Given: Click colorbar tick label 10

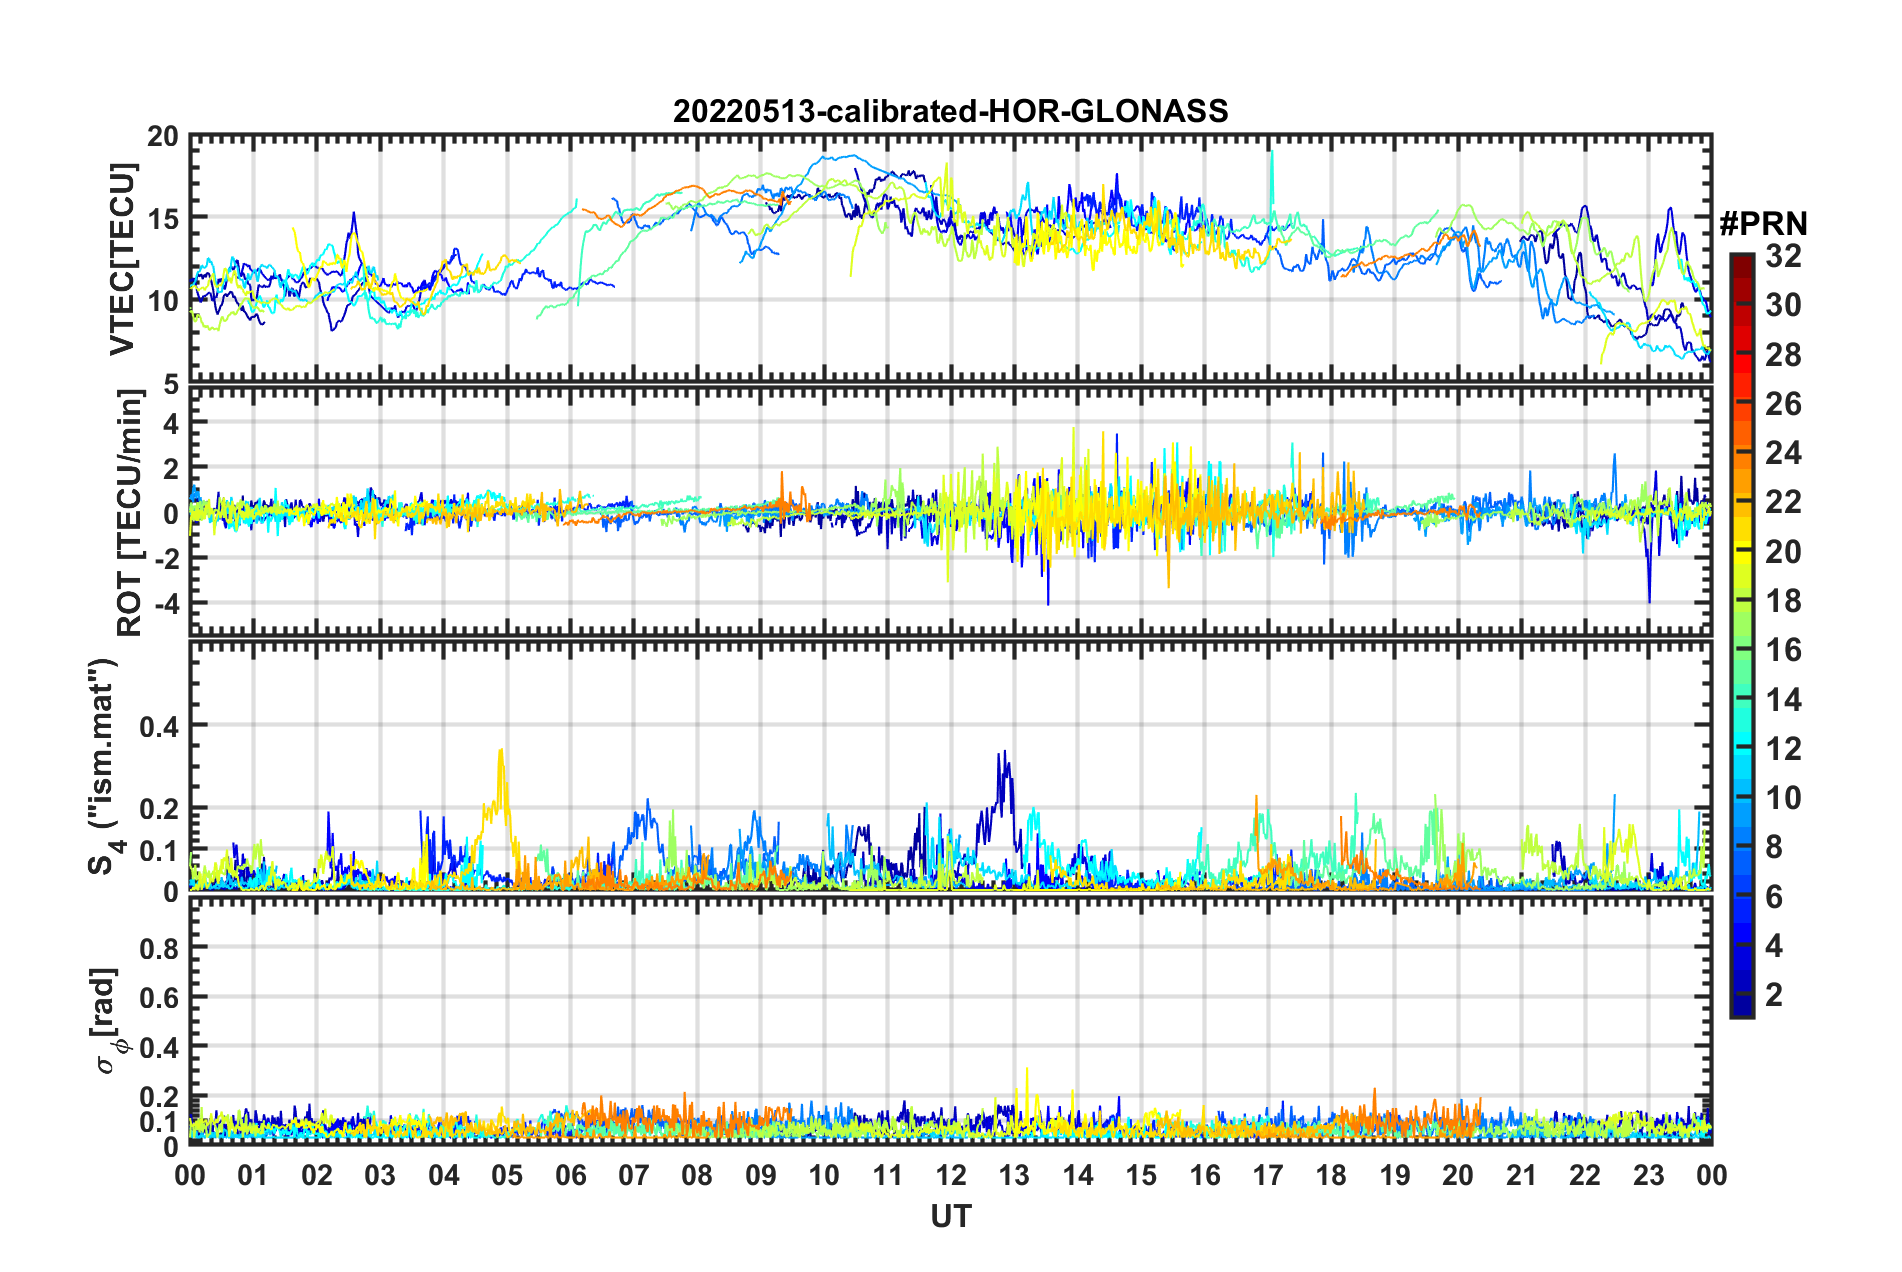Looking at the screenshot, I should pyautogui.click(x=1783, y=798).
